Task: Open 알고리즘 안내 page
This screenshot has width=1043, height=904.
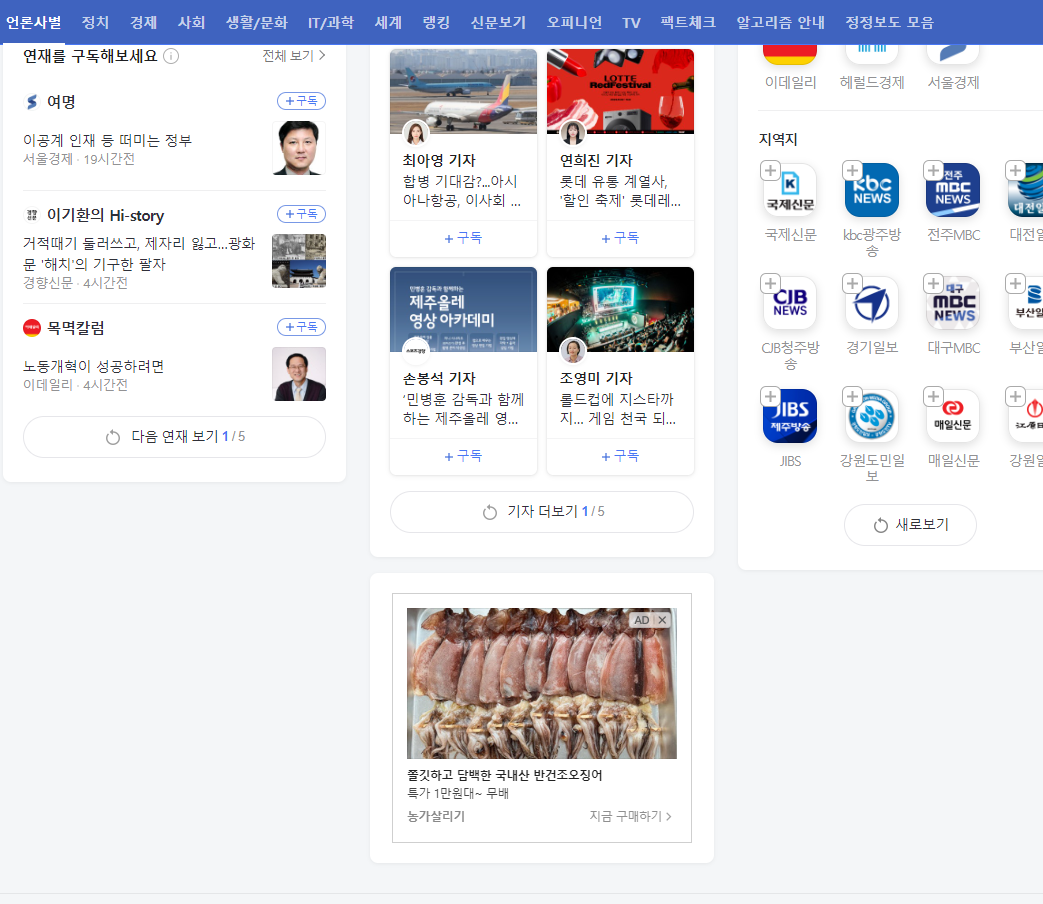Action: (780, 23)
